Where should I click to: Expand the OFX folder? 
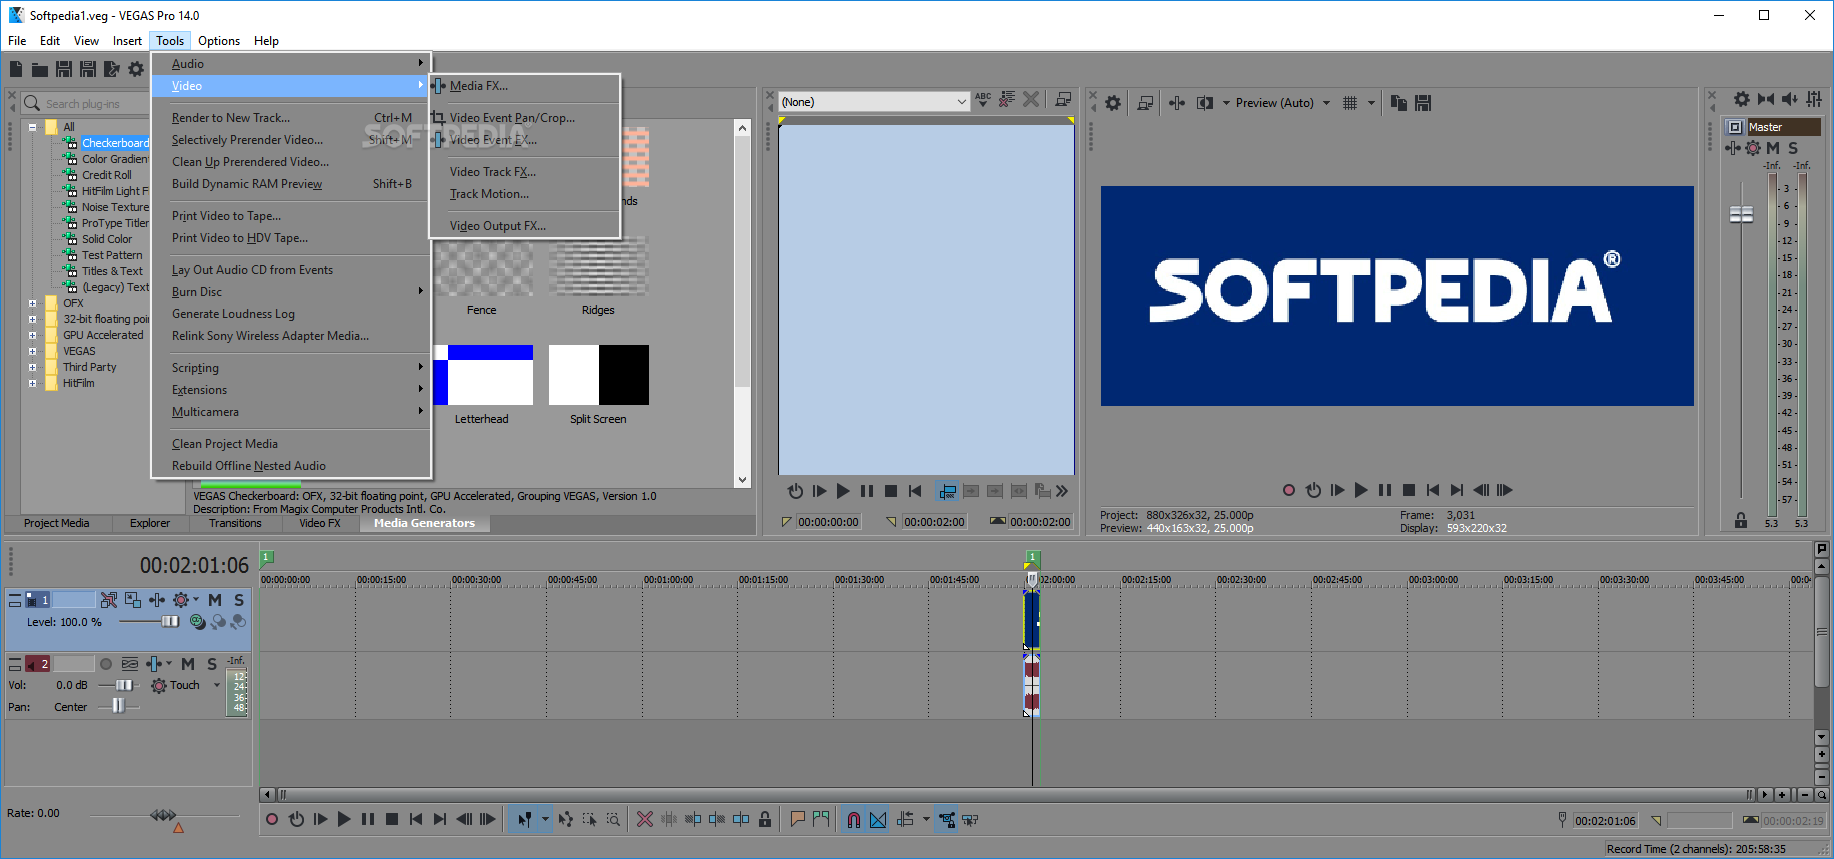33,303
